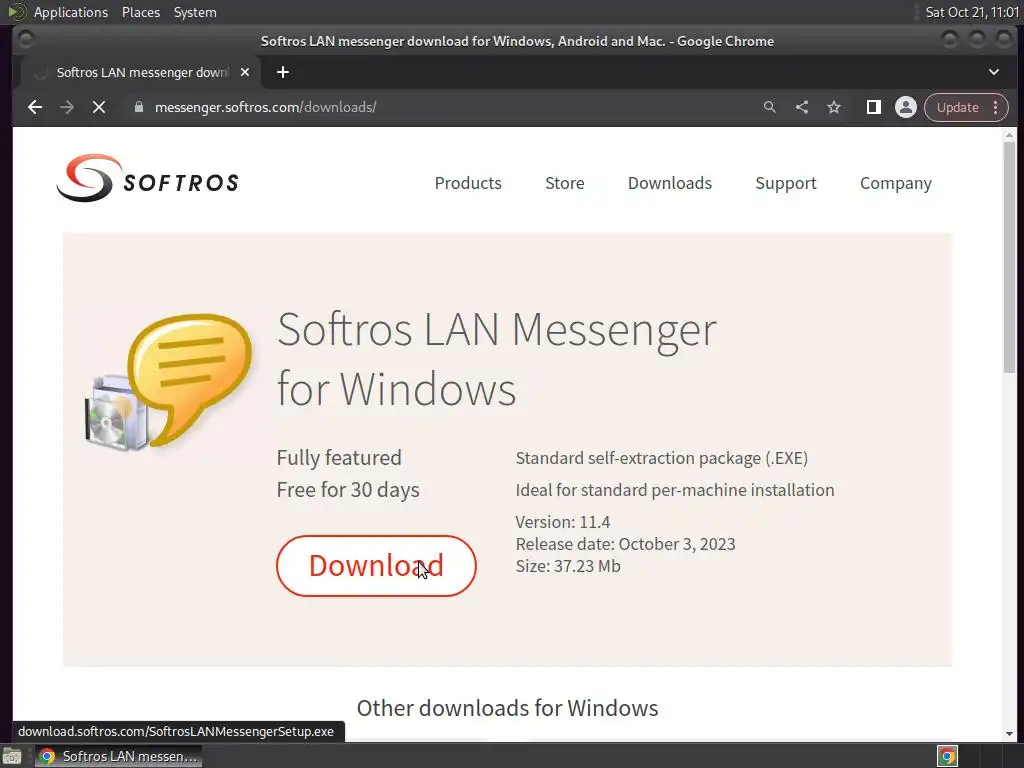Open the System menu in top panel
This screenshot has height=768, width=1024.
click(x=195, y=12)
